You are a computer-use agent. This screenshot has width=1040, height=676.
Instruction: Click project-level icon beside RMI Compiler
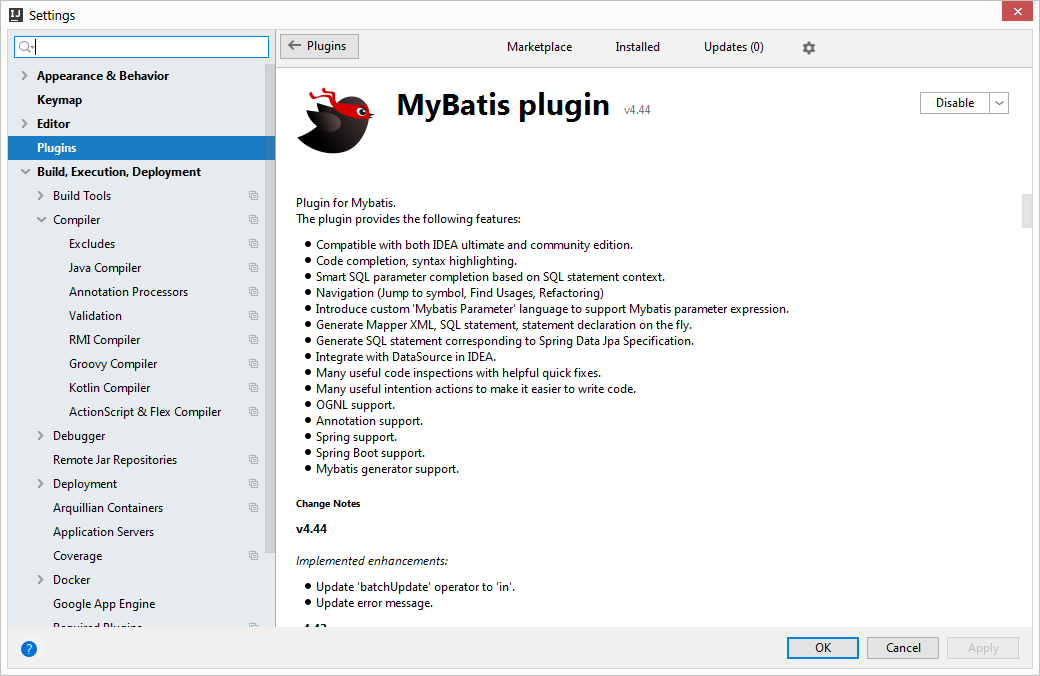(x=253, y=340)
